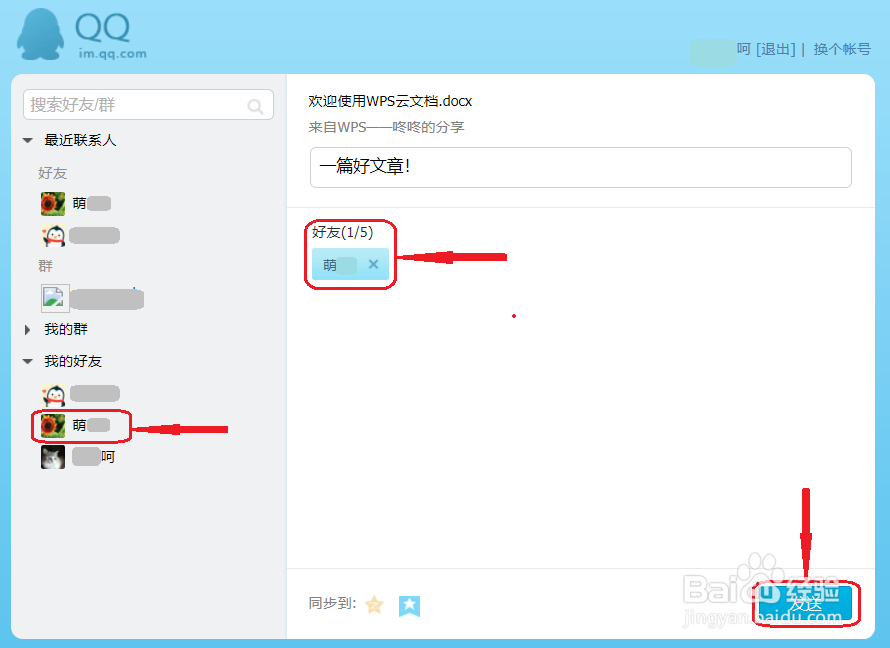Click the 退出 logout link
This screenshot has width=890, height=648.
pyautogui.click(x=776, y=49)
